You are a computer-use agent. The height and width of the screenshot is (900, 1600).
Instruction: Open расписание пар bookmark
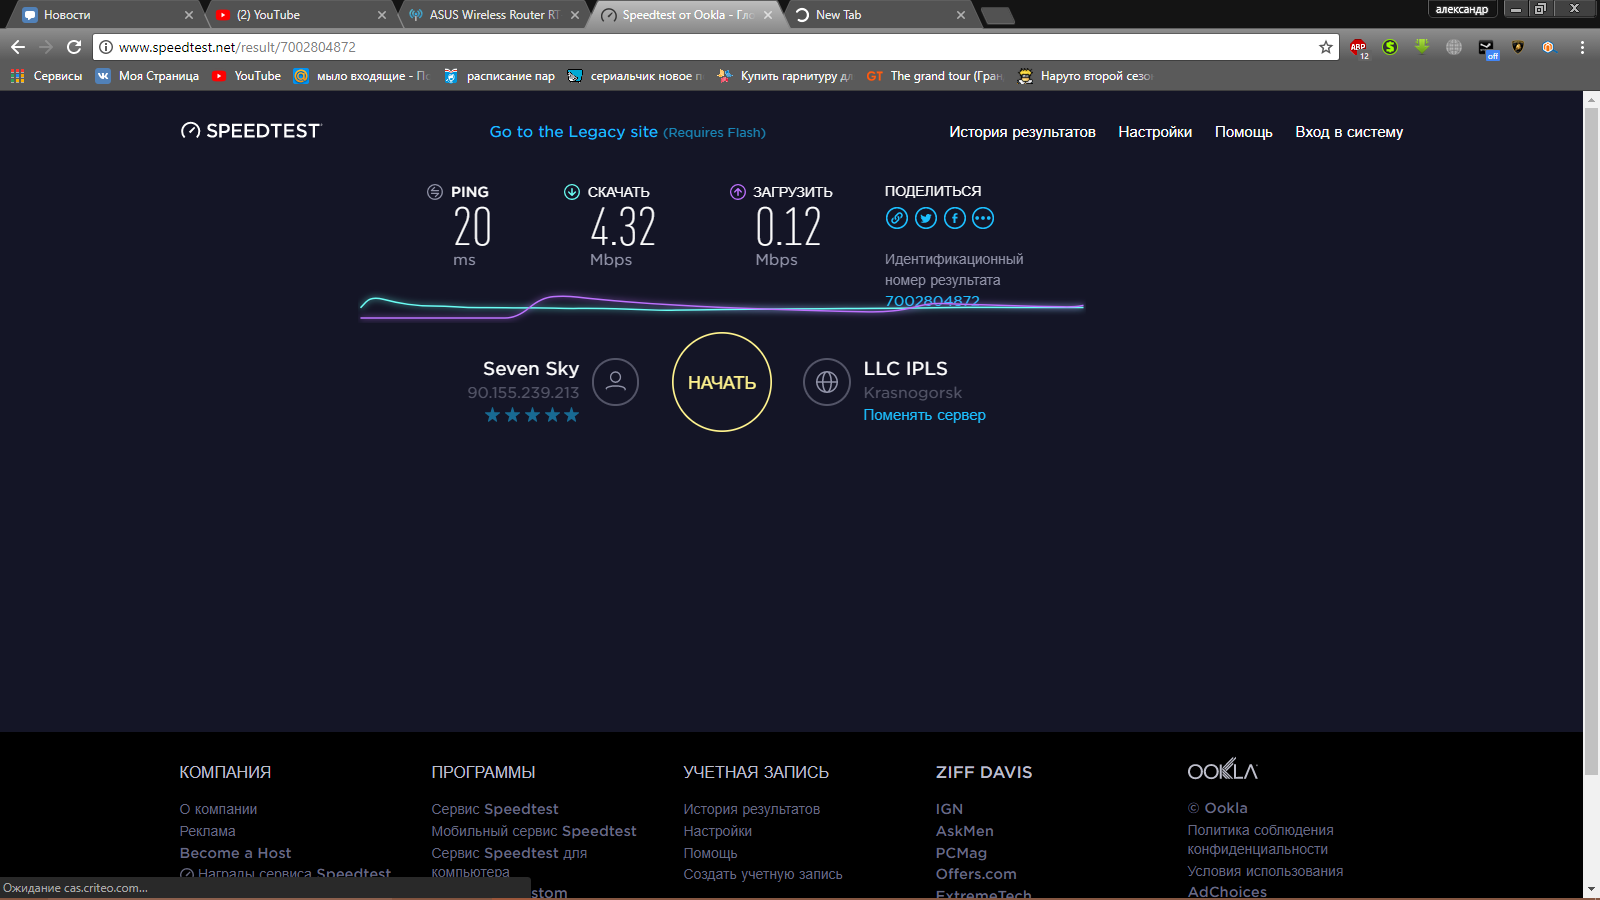pos(499,76)
